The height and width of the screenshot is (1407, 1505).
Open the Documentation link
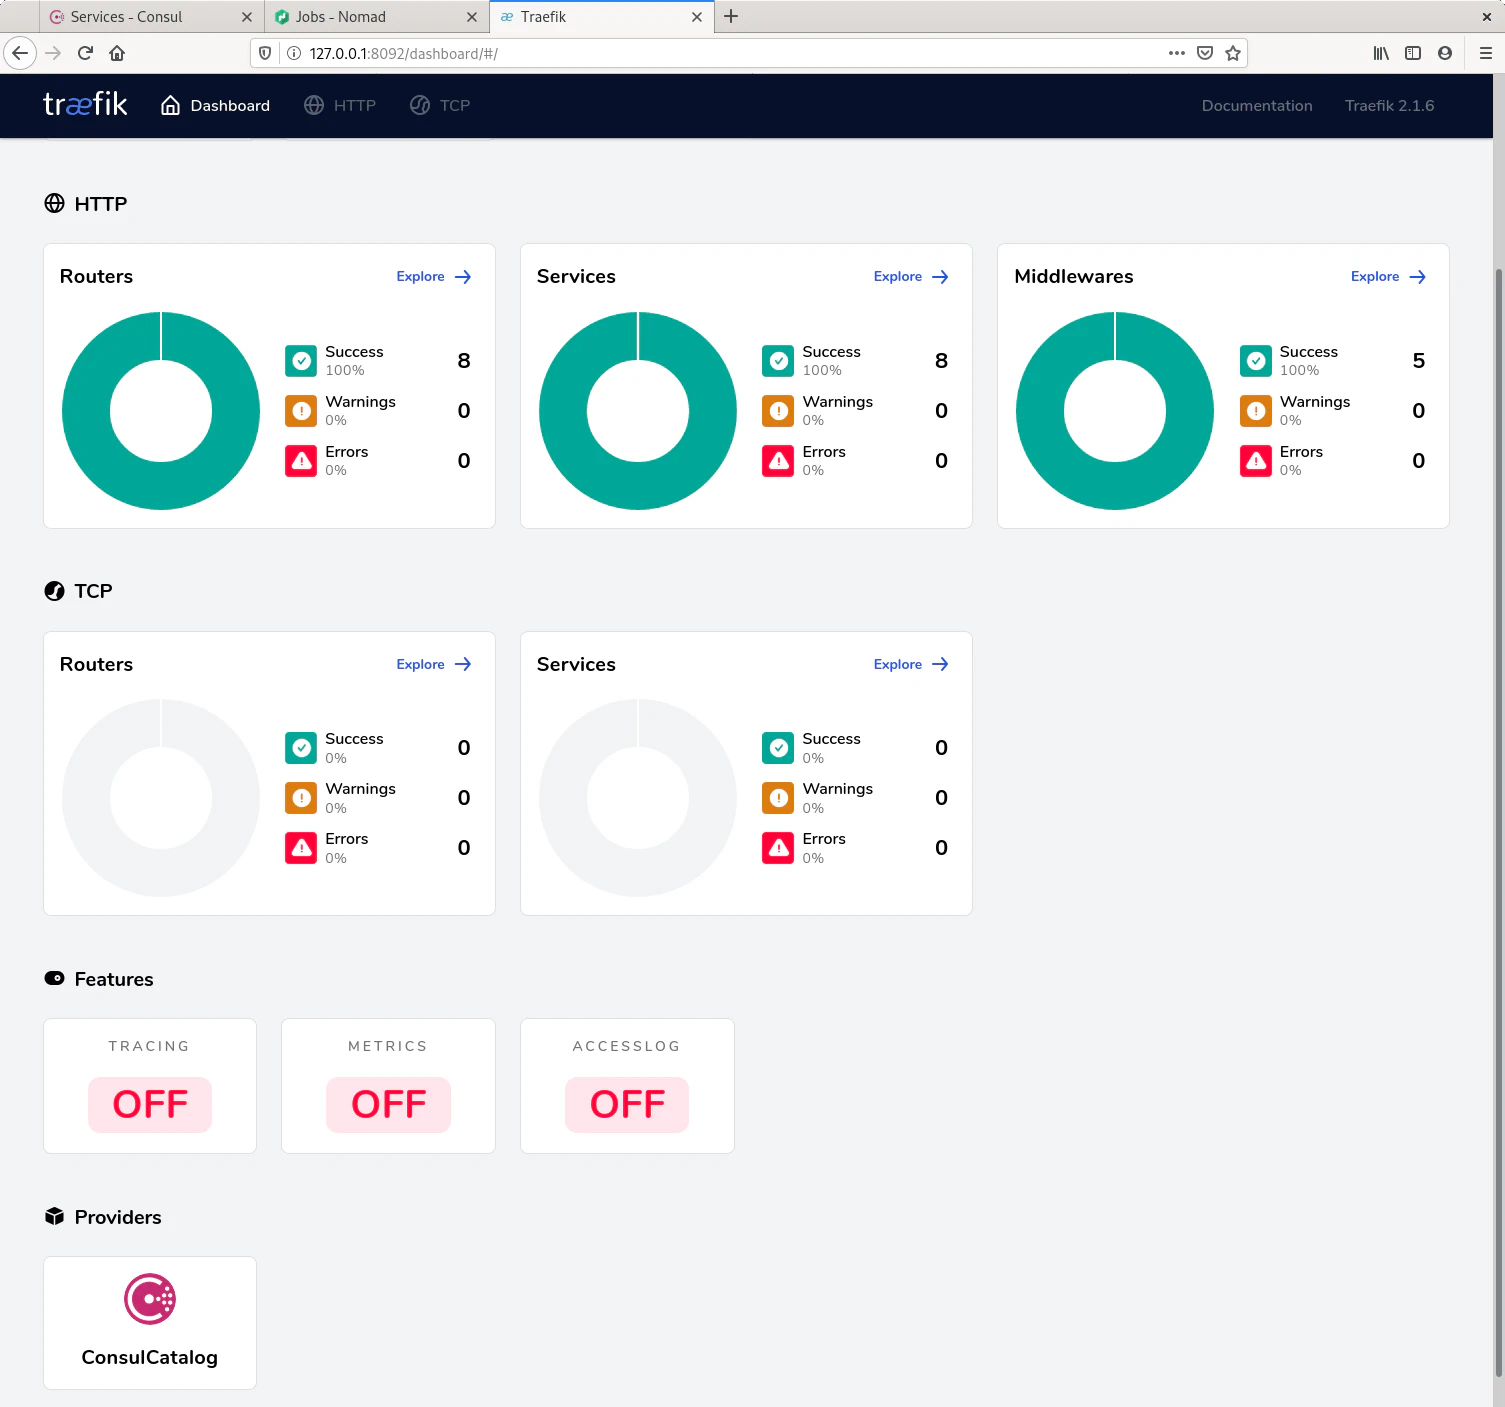pyautogui.click(x=1256, y=105)
